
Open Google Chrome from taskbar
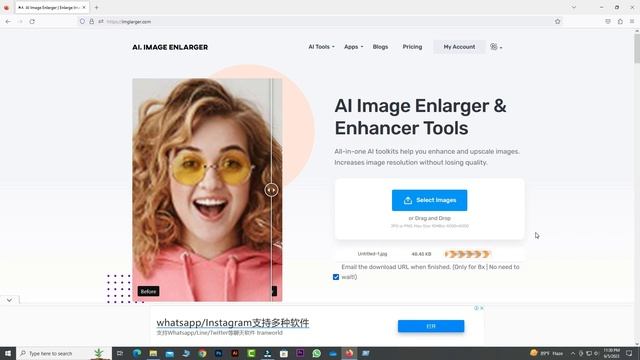click(202, 353)
